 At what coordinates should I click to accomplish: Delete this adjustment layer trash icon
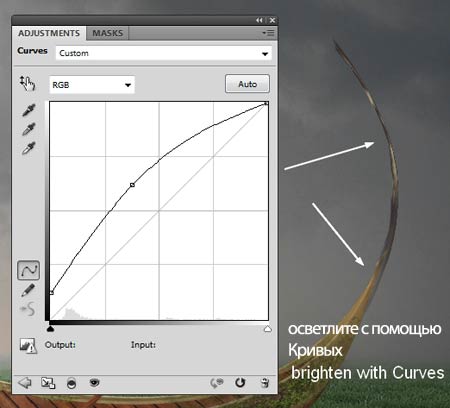pyautogui.click(x=265, y=383)
